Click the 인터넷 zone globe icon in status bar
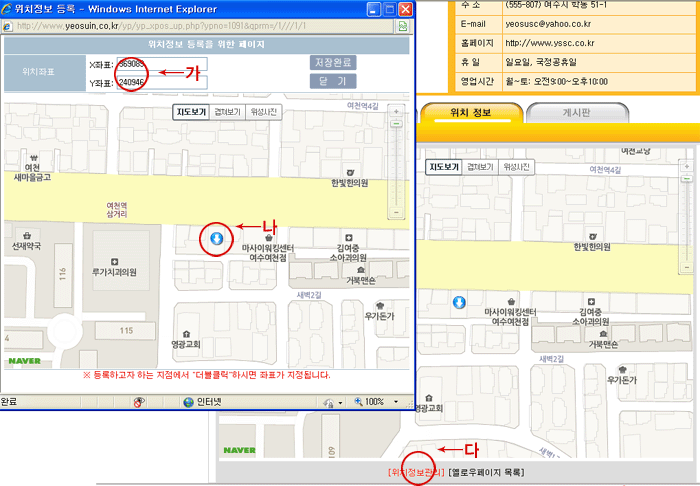The width and height of the screenshot is (700, 486). tap(188, 402)
